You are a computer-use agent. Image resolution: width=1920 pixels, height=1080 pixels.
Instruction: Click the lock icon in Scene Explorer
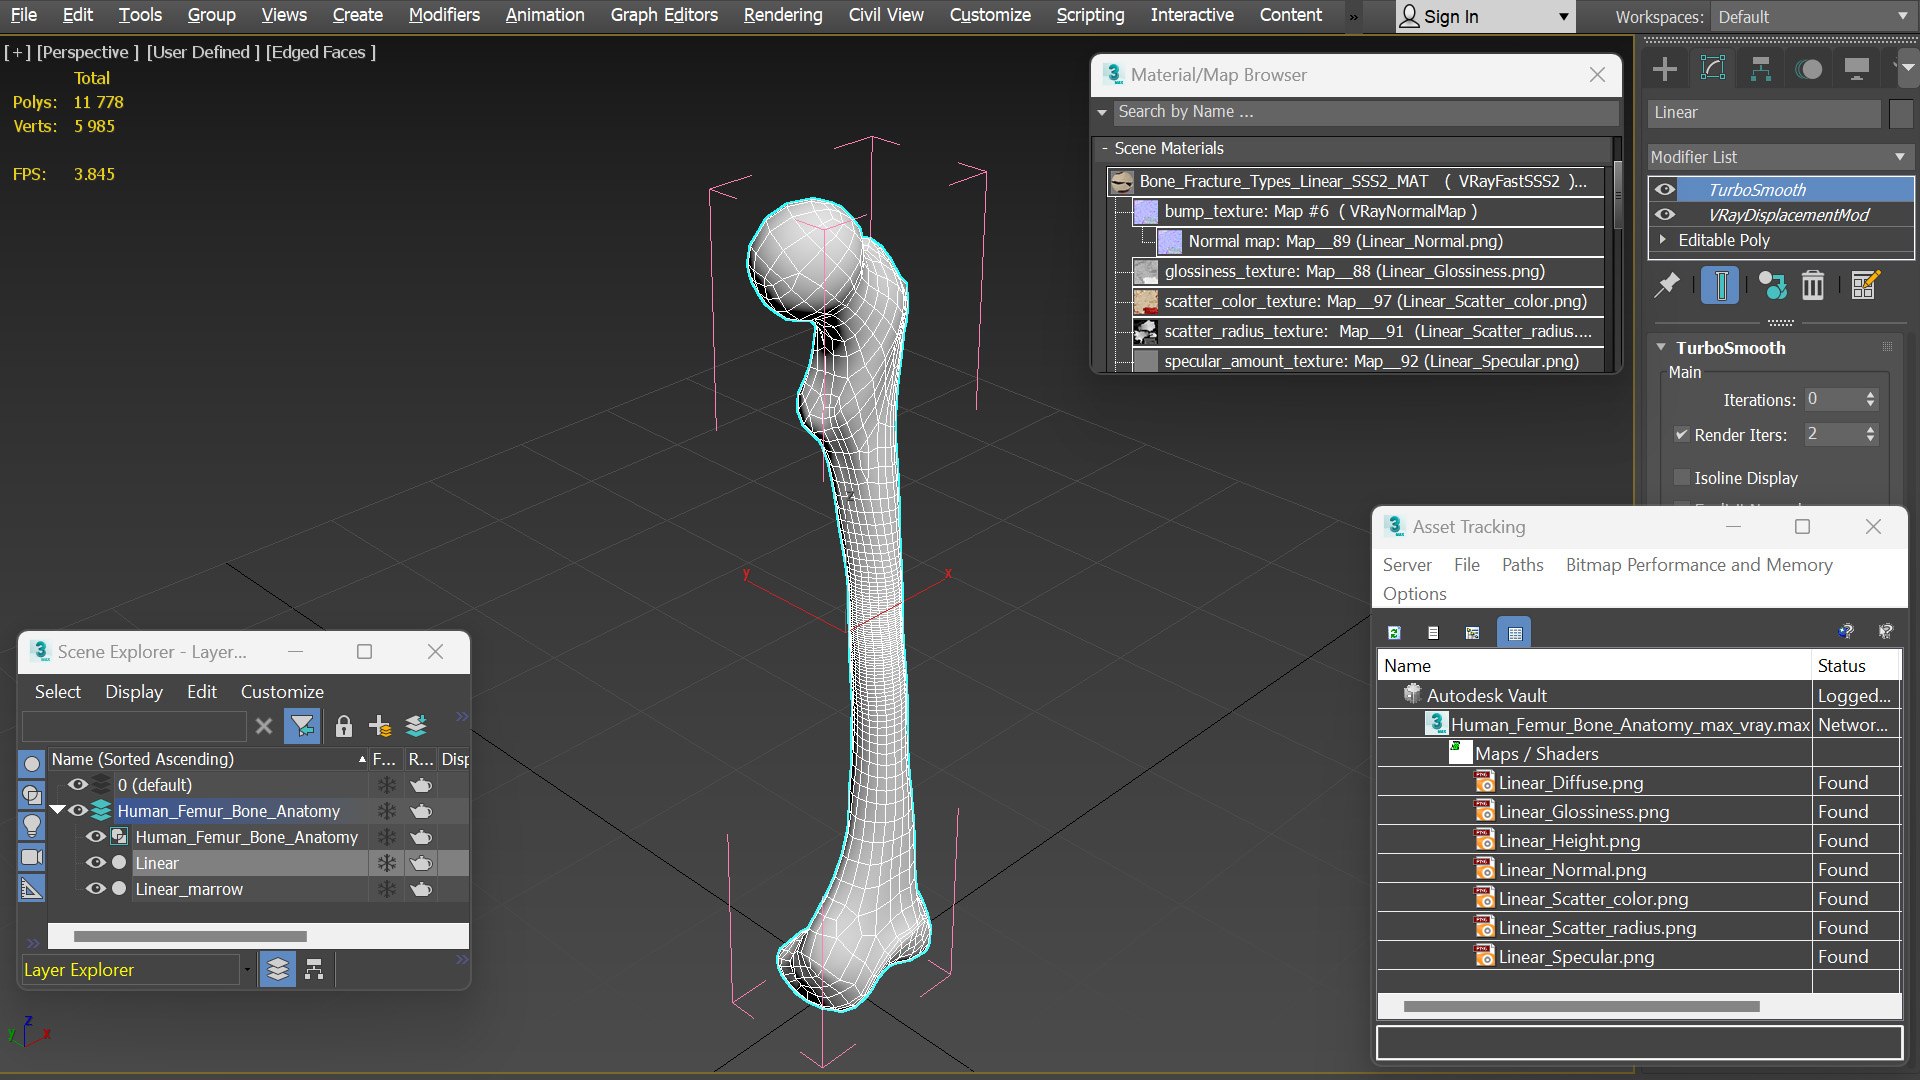[343, 726]
